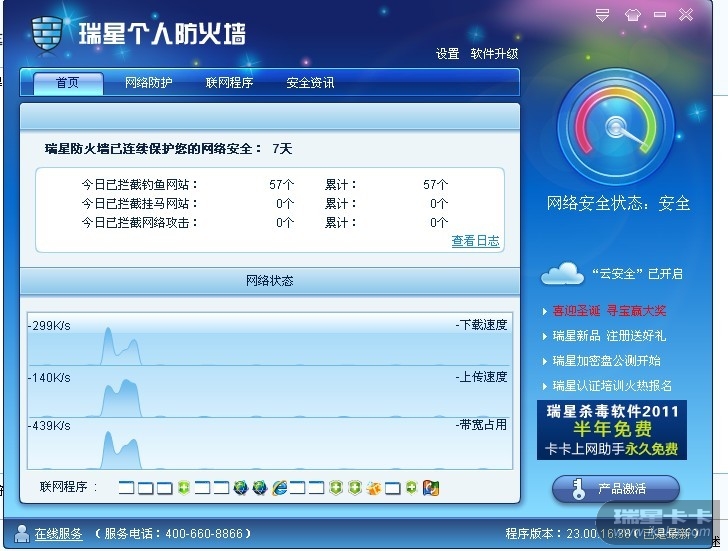Viewport: 728px width, 551px height.
Task: Click the Internet Explorer icon in 联网程序 row
Action: (280, 487)
